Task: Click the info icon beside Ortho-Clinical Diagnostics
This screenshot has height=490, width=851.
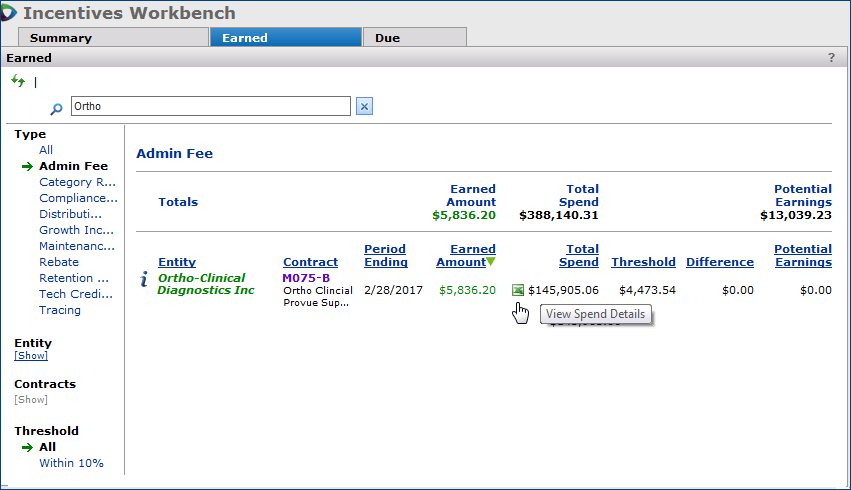Action: click(x=144, y=281)
